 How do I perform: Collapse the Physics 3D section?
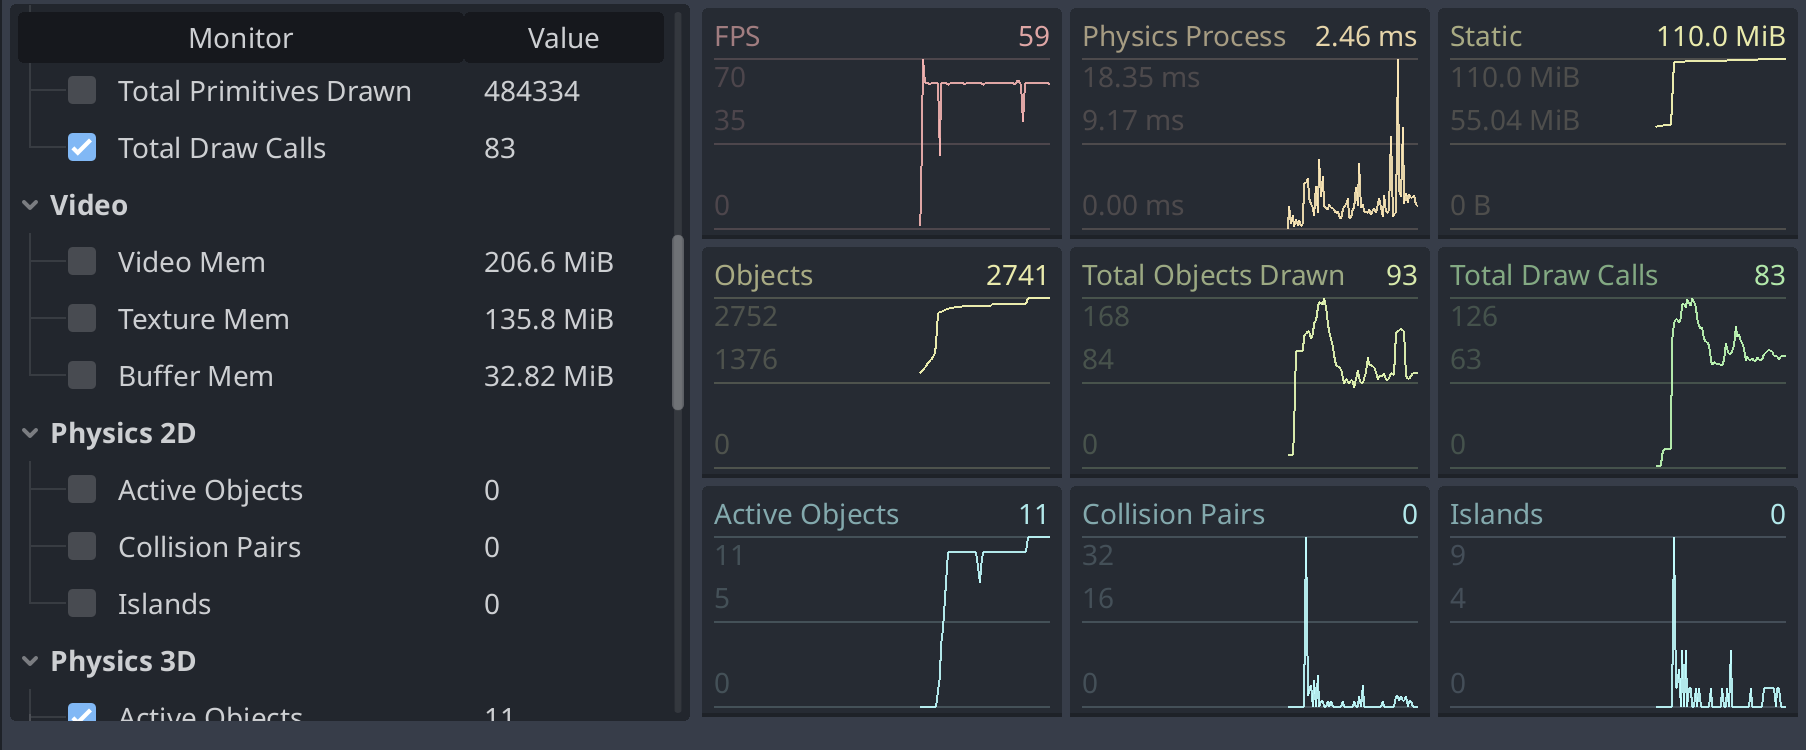pyautogui.click(x=28, y=661)
